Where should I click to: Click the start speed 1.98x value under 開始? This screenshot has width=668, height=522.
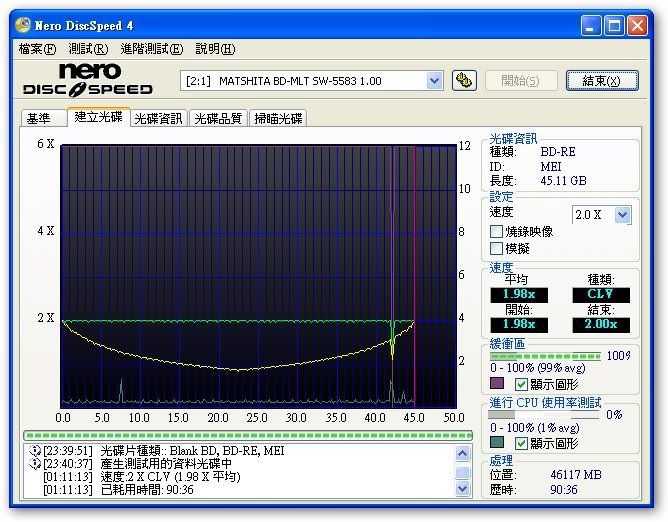519,325
